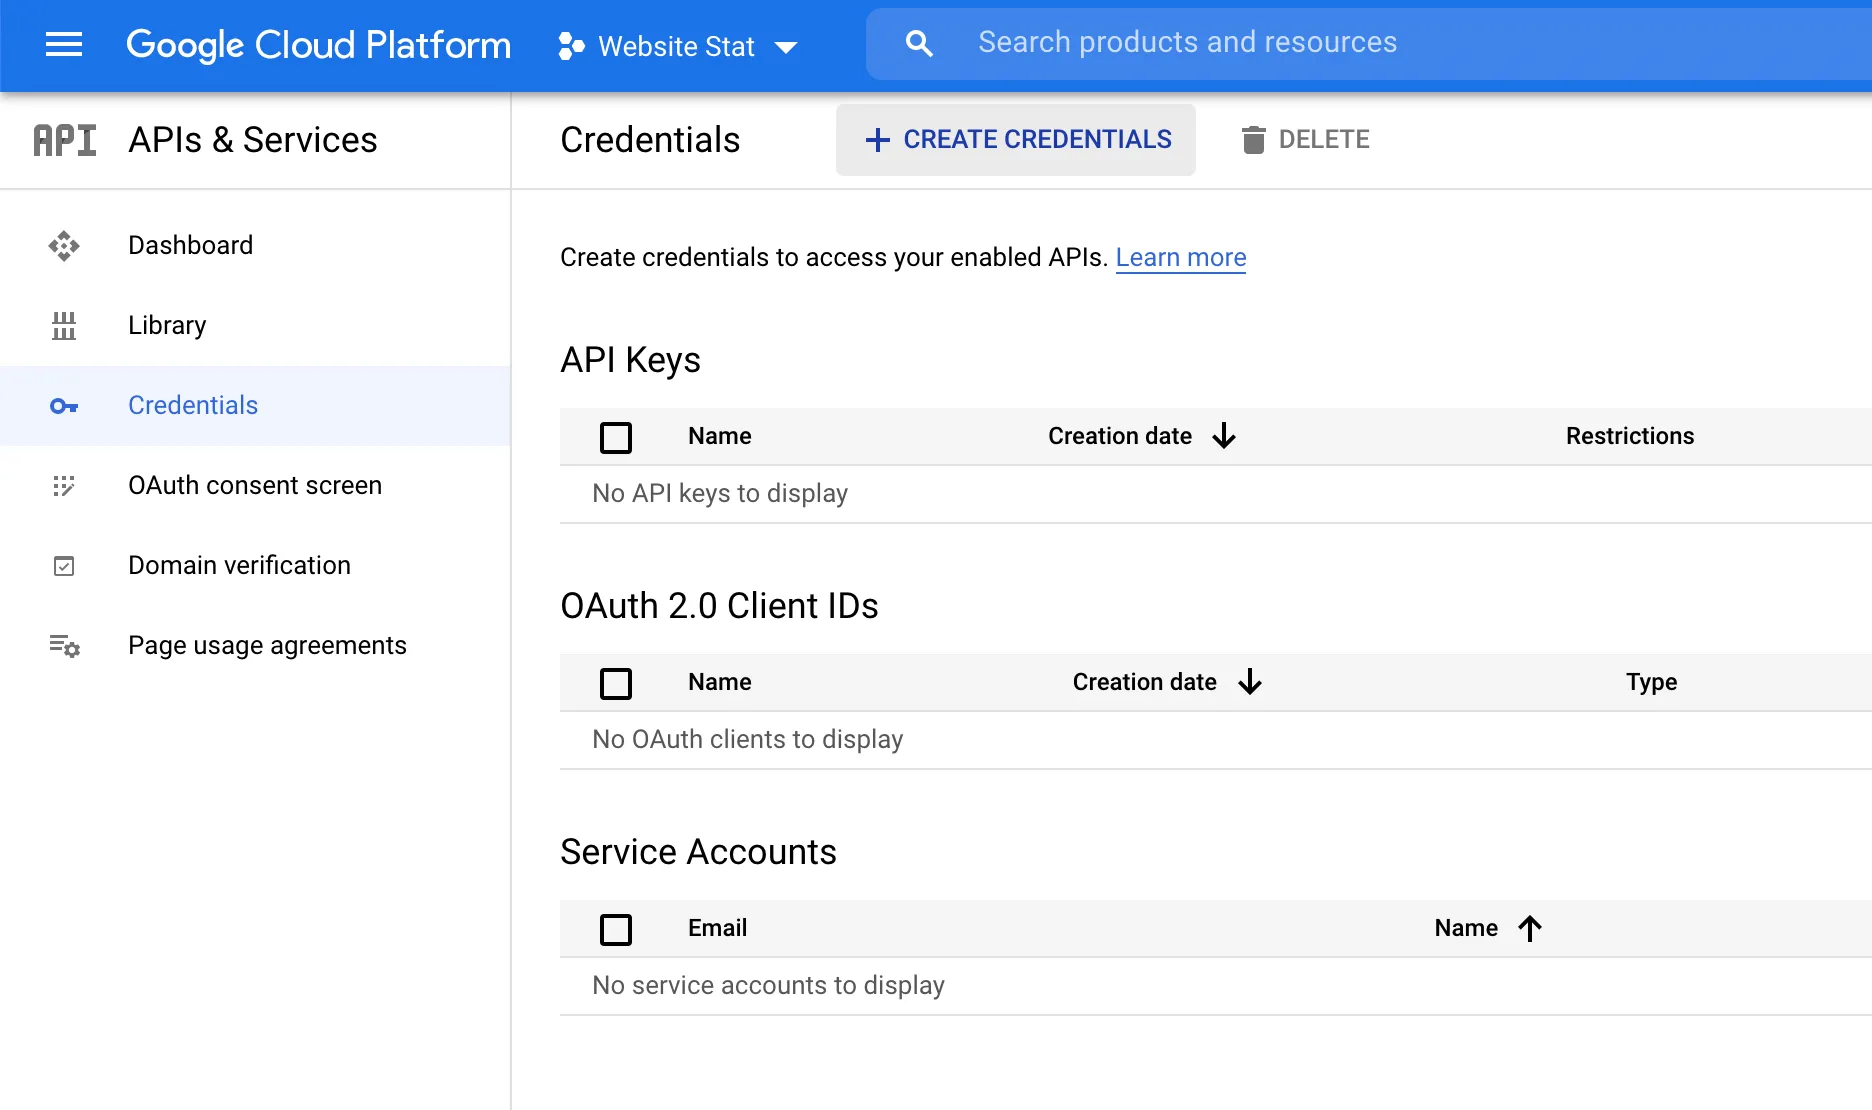Viewport: 1872px width, 1110px height.
Task: Click the Domain verification checkmark icon
Action: click(64, 566)
